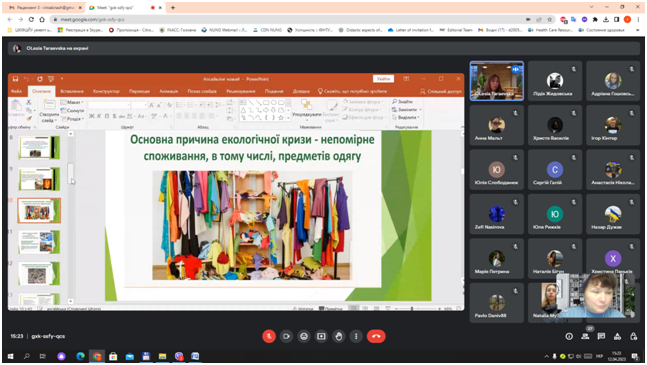Click the Format Painter brush icon
647x365 pixels.
(28, 119)
